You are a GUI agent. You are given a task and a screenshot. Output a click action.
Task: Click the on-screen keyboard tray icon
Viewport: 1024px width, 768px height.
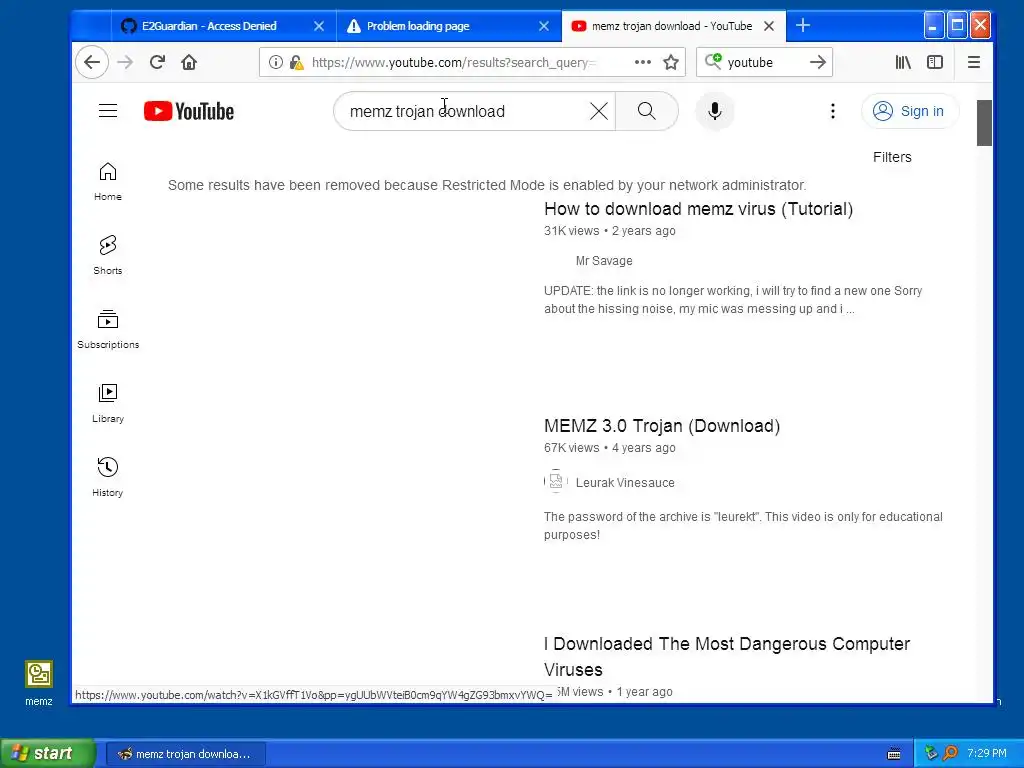(x=894, y=754)
